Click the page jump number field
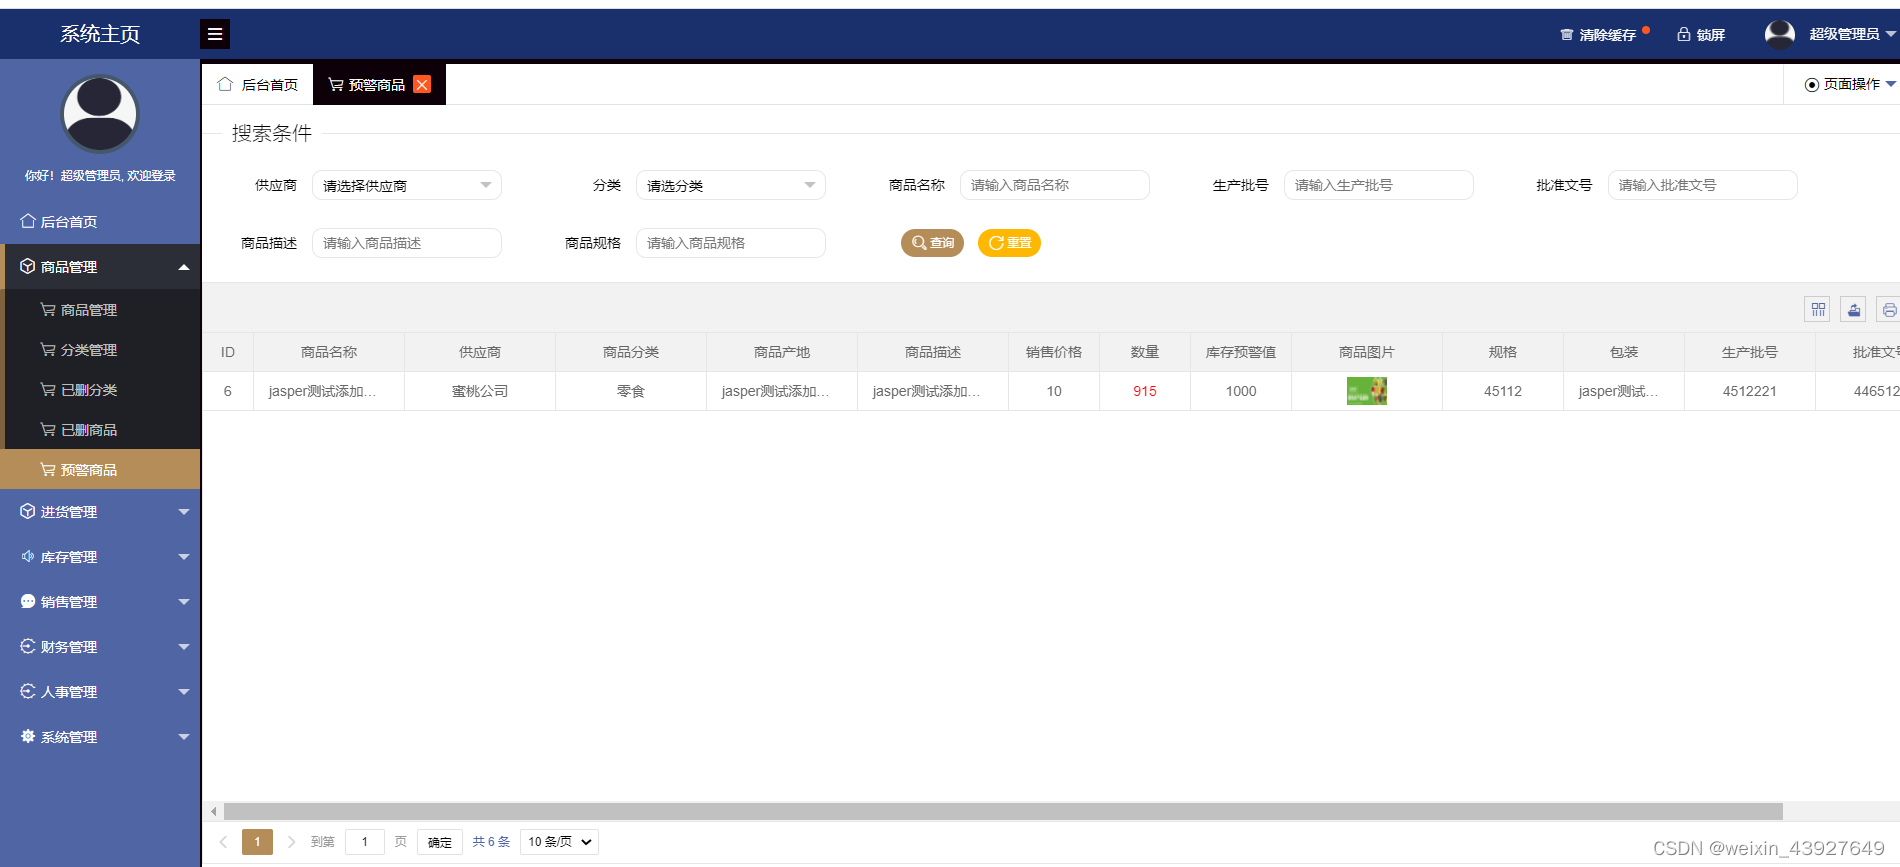Viewport: 1900px width, 867px height. [365, 842]
